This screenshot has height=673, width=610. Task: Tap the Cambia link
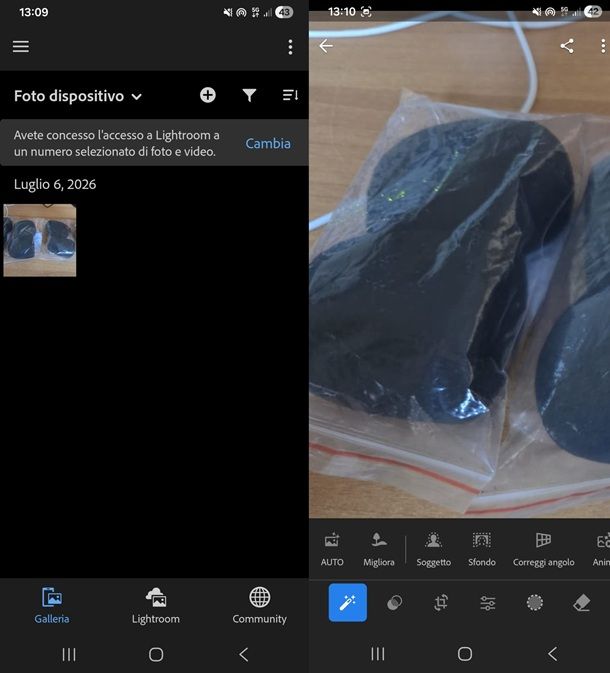click(x=268, y=143)
